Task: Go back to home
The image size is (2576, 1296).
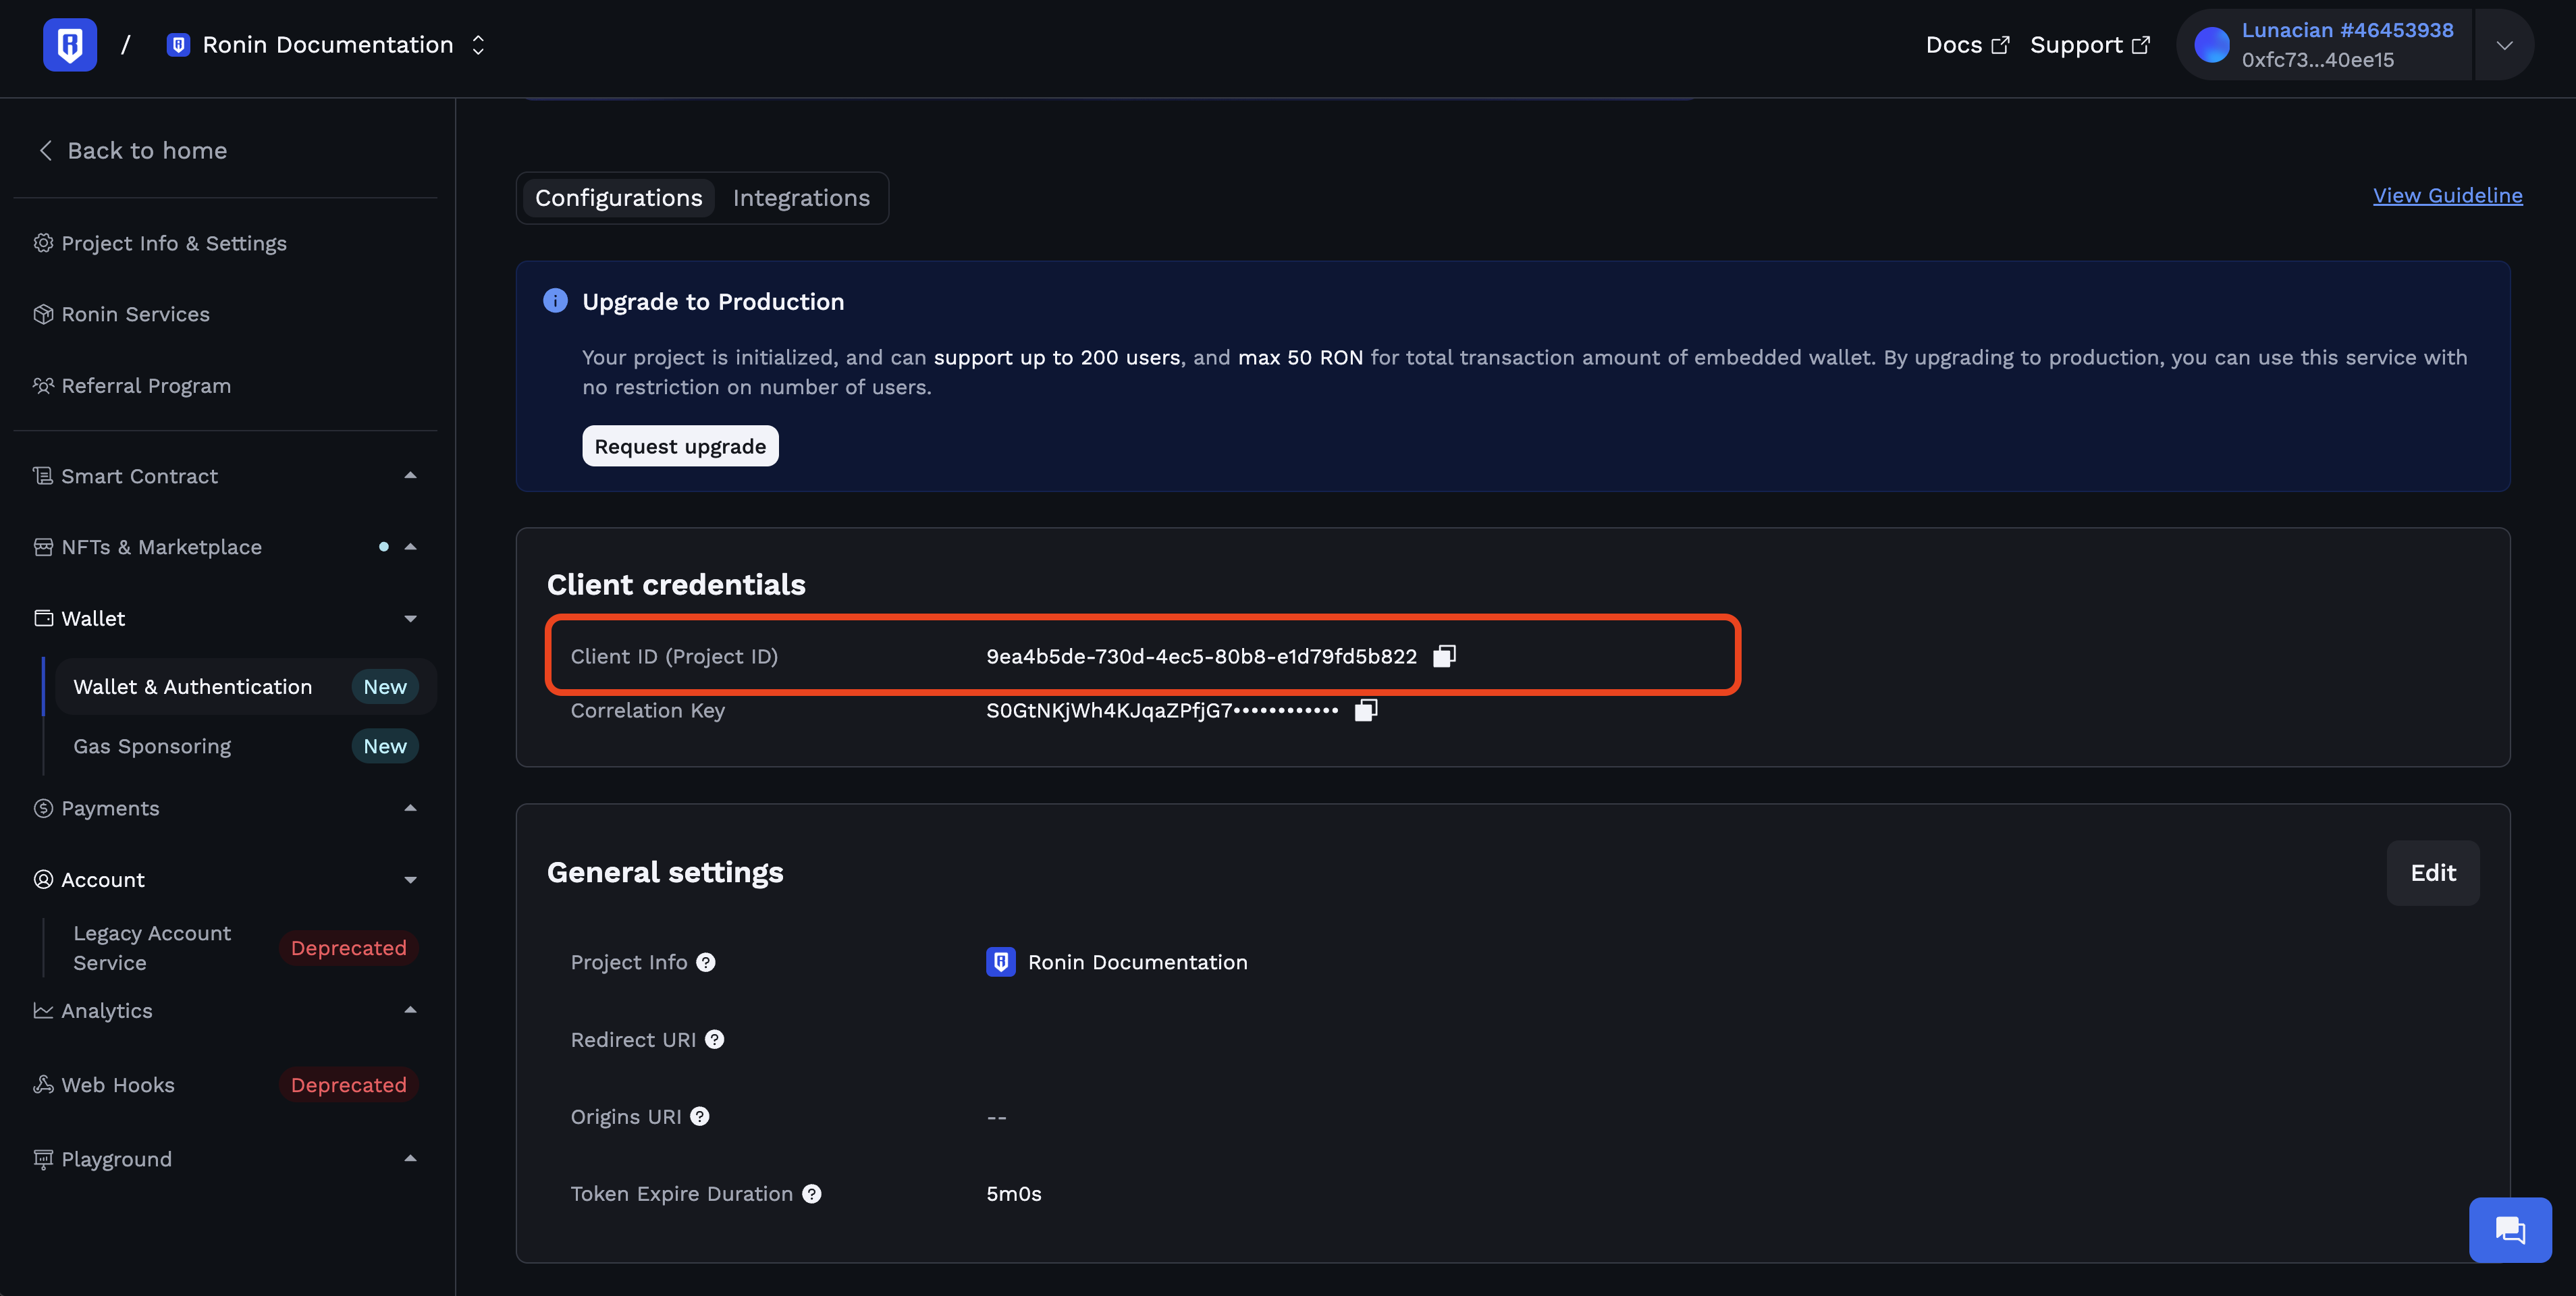Action: pyautogui.click(x=133, y=151)
